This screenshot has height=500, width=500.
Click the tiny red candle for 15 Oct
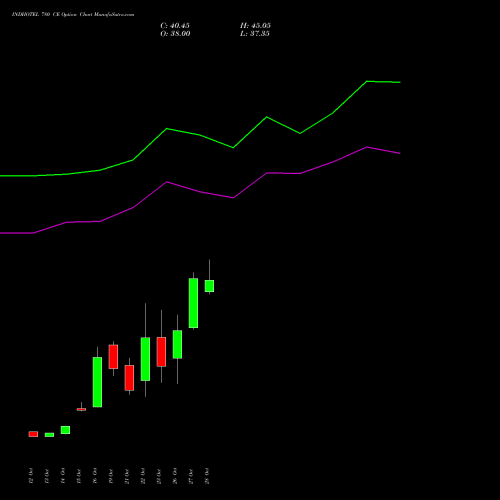click(81, 409)
